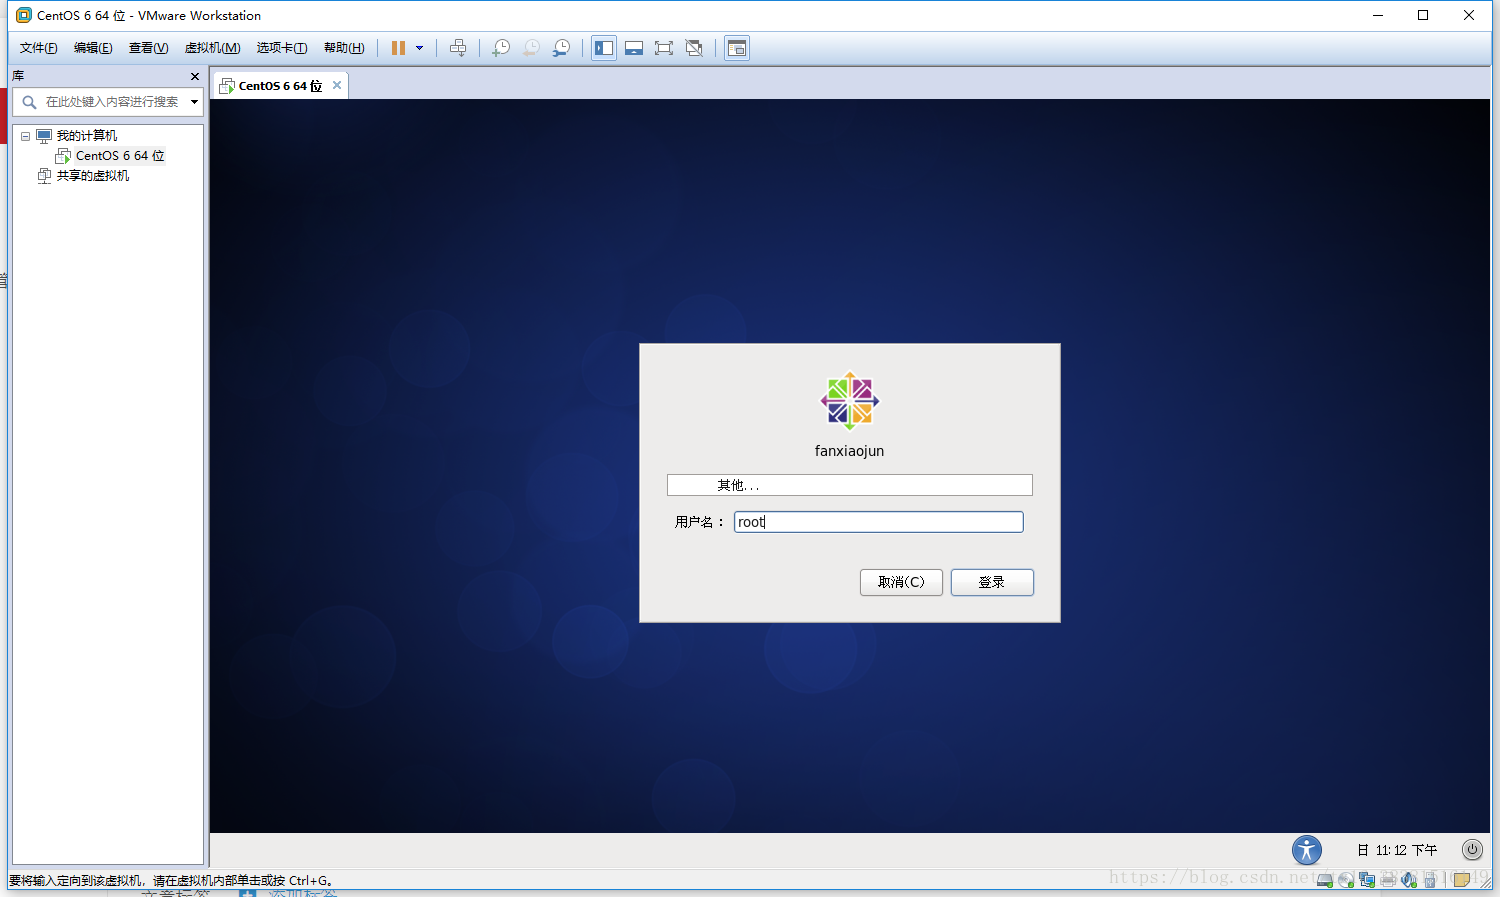The height and width of the screenshot is (897, 1500).
Task: Click the CD/DVD device status icon
Action: click(1346, 880)
